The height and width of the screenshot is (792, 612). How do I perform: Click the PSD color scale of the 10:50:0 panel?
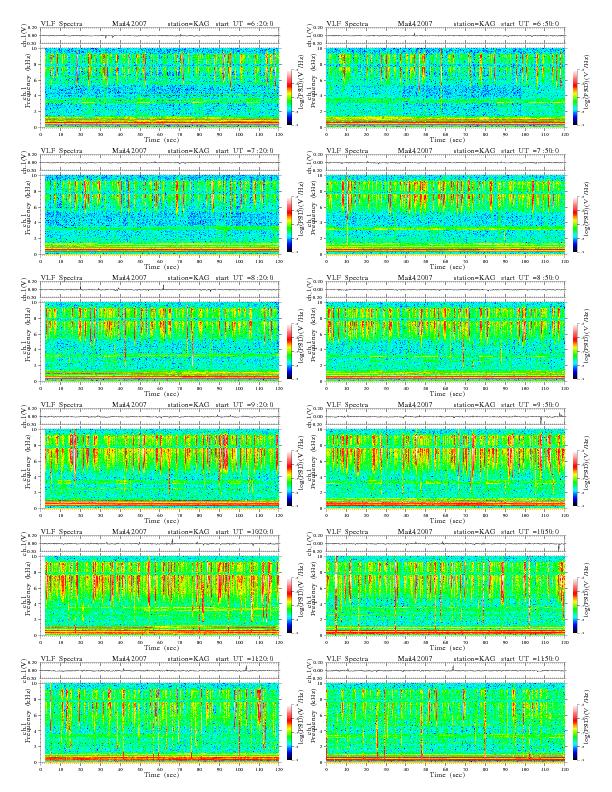click(x=575, y=605)
